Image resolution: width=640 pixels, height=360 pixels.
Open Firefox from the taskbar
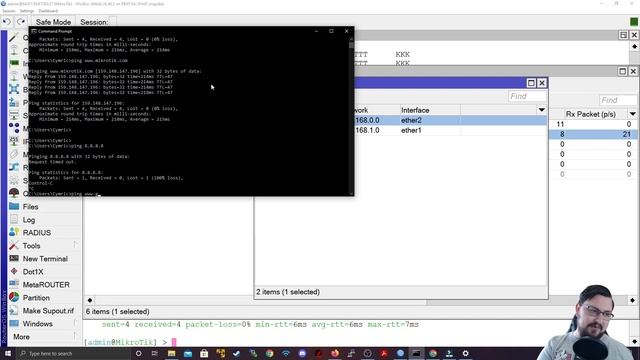(x=334, y=353)
